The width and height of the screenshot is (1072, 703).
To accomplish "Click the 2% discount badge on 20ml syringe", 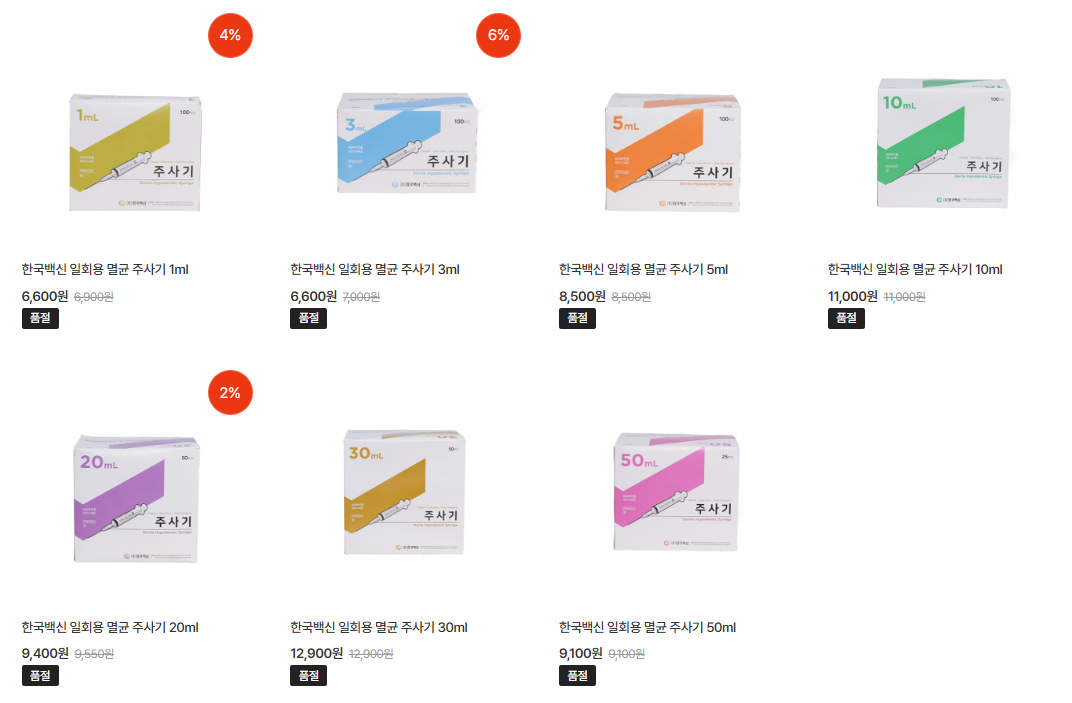I will point(230,393).
